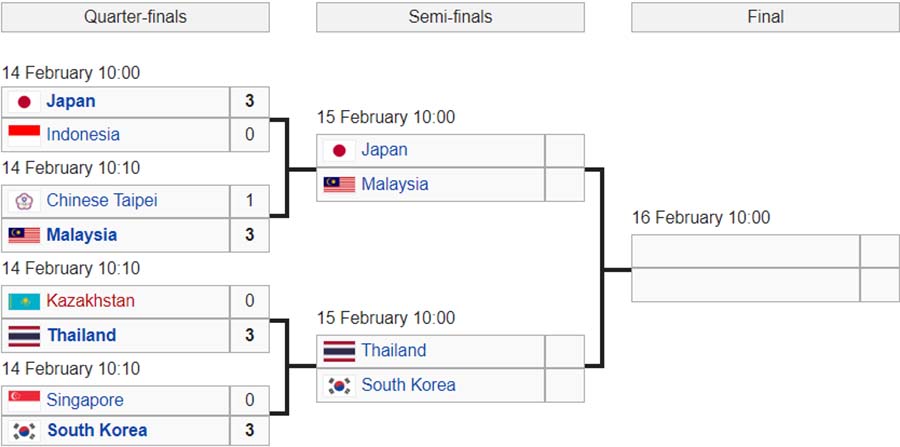900x447 pixels.
Task: Click the Japan flag icon in quarter-finals
Action: click(24, 102)
